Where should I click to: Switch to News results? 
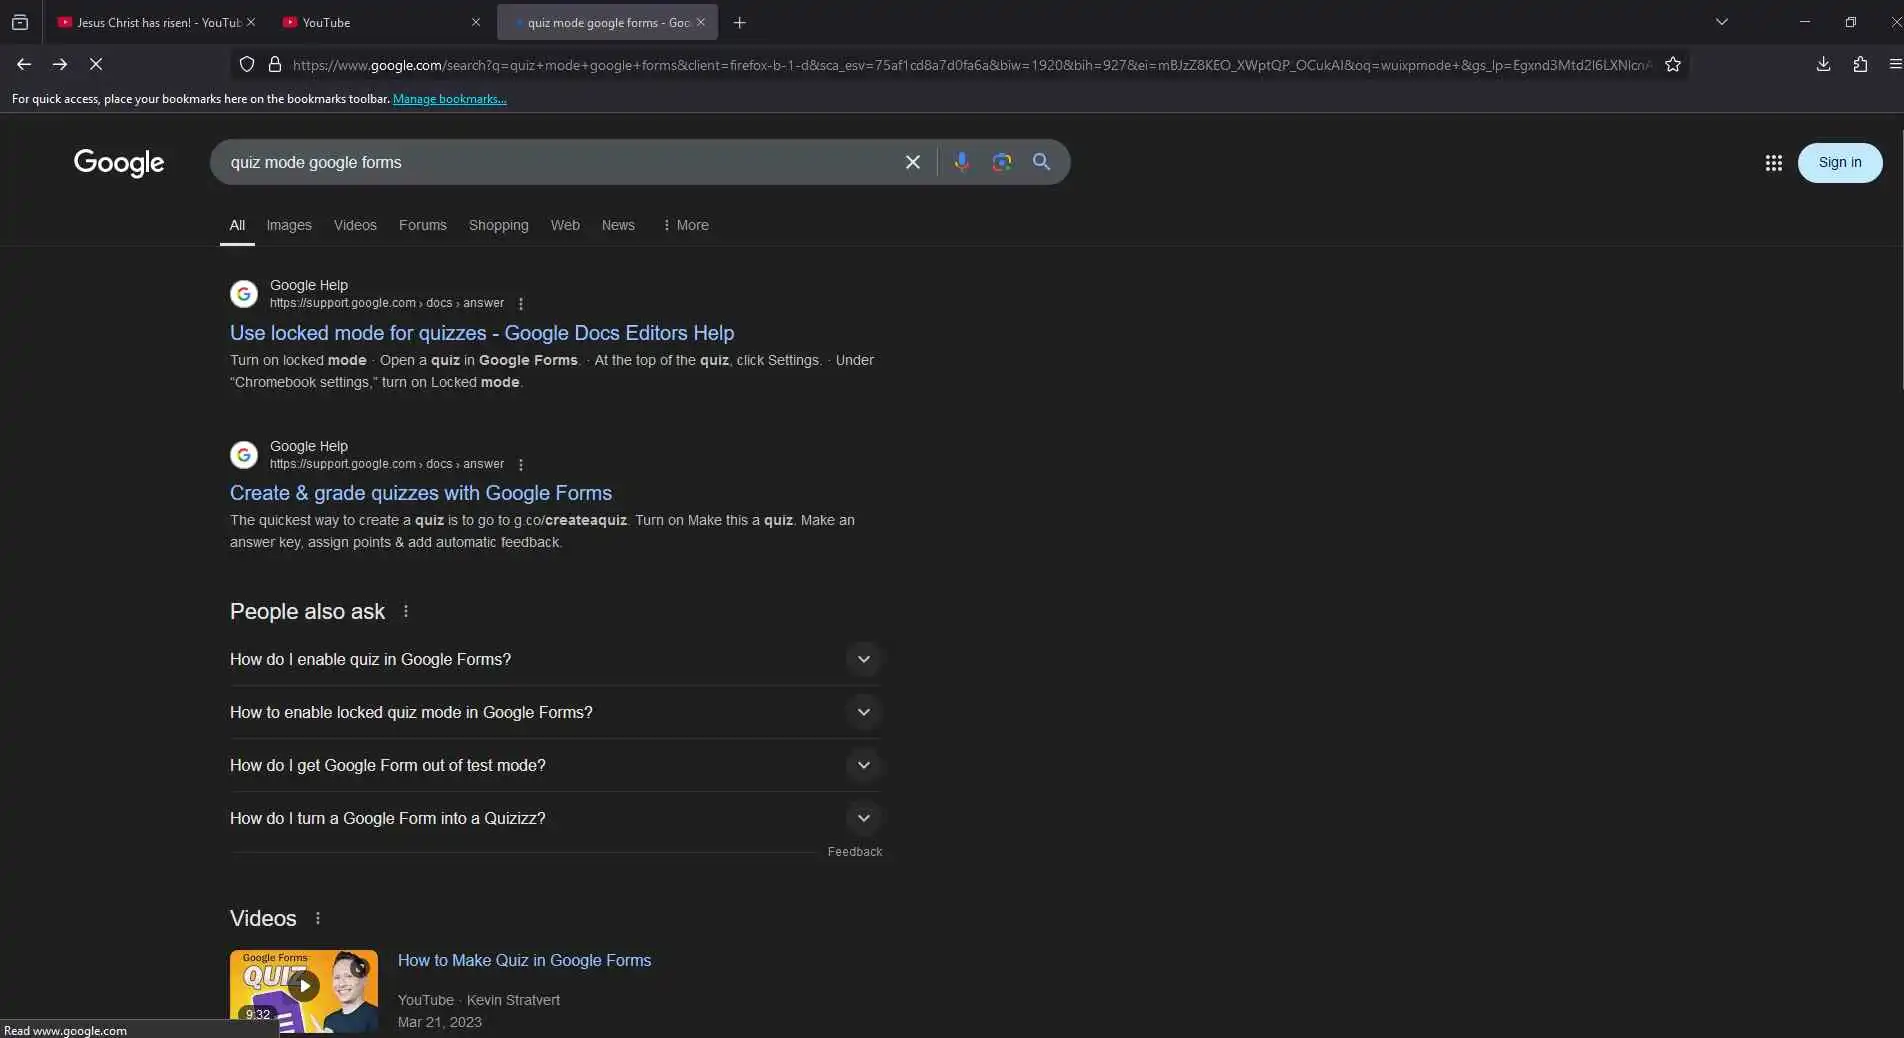(x=618, y=225)
